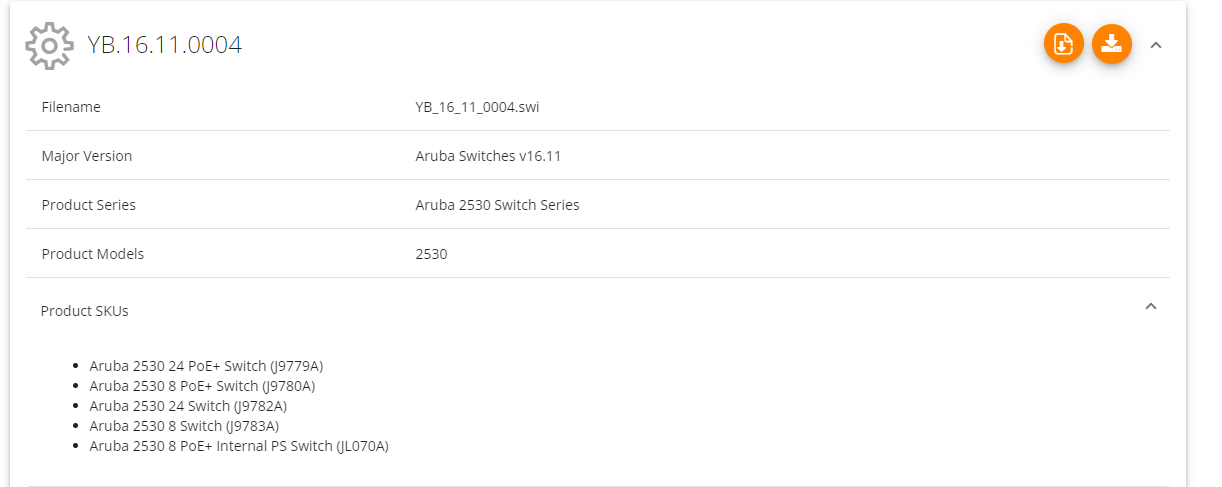The image size is (1222, 487).
Task: Click the Product SKUs heading
Action: 85,311
